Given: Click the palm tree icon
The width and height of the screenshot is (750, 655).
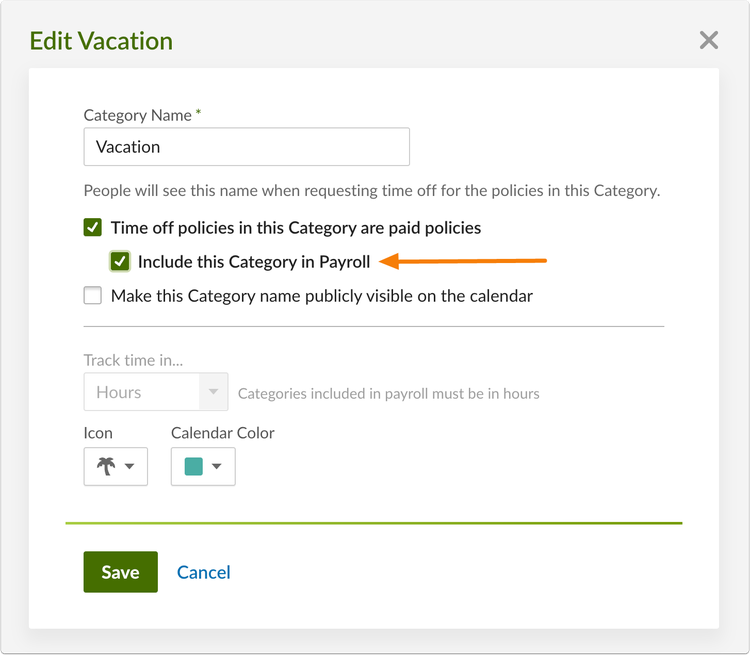Looking at the screenshot, I should [106, 466].
